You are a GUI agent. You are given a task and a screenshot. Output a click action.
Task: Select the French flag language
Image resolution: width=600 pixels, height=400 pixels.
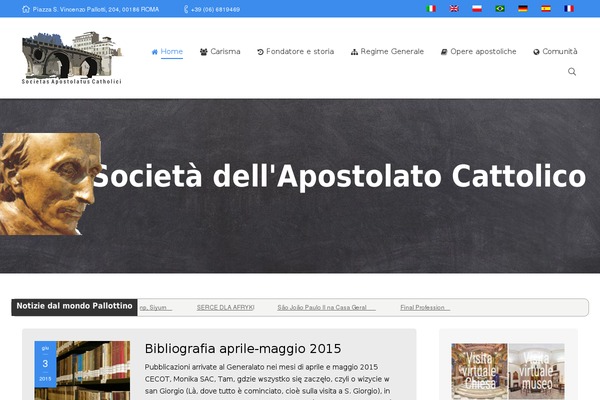coord(569,8)
